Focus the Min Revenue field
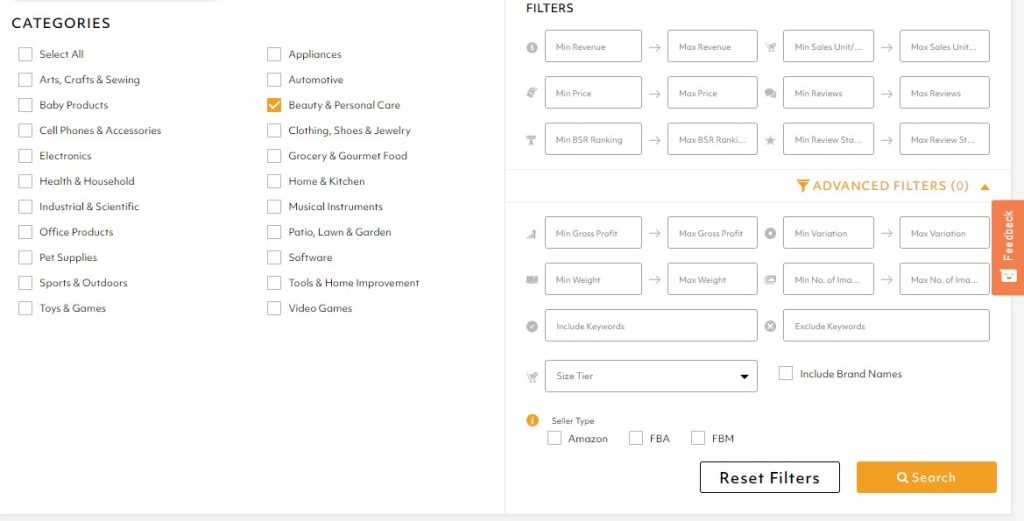1024x521 pixels. coord(592,47)
